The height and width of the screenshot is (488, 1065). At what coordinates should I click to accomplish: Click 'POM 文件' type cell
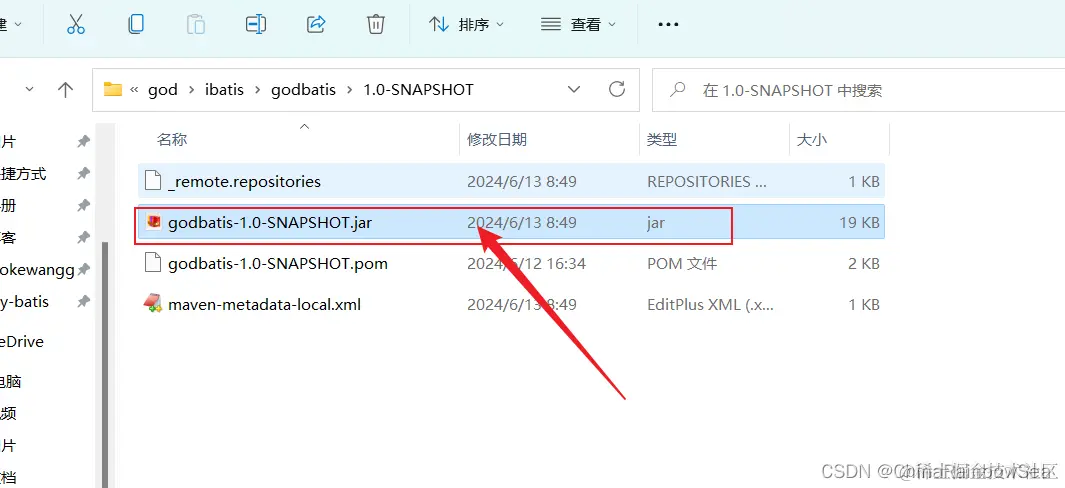click(682, 263)
